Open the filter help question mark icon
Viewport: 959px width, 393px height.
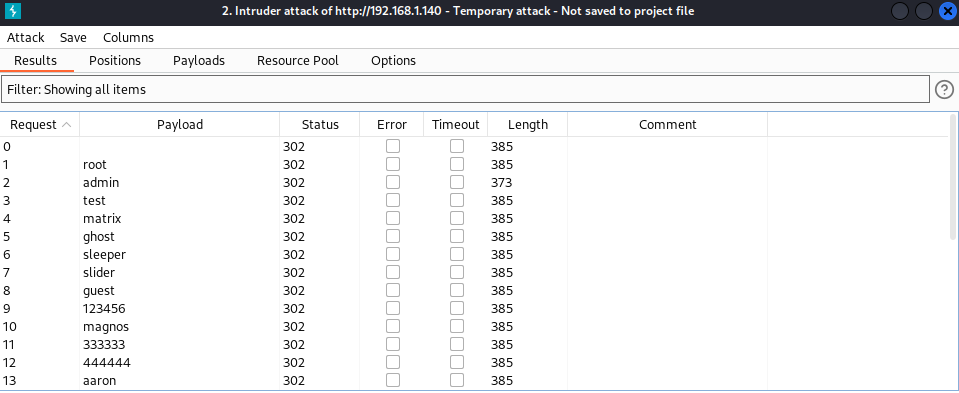tap(944, 90)
